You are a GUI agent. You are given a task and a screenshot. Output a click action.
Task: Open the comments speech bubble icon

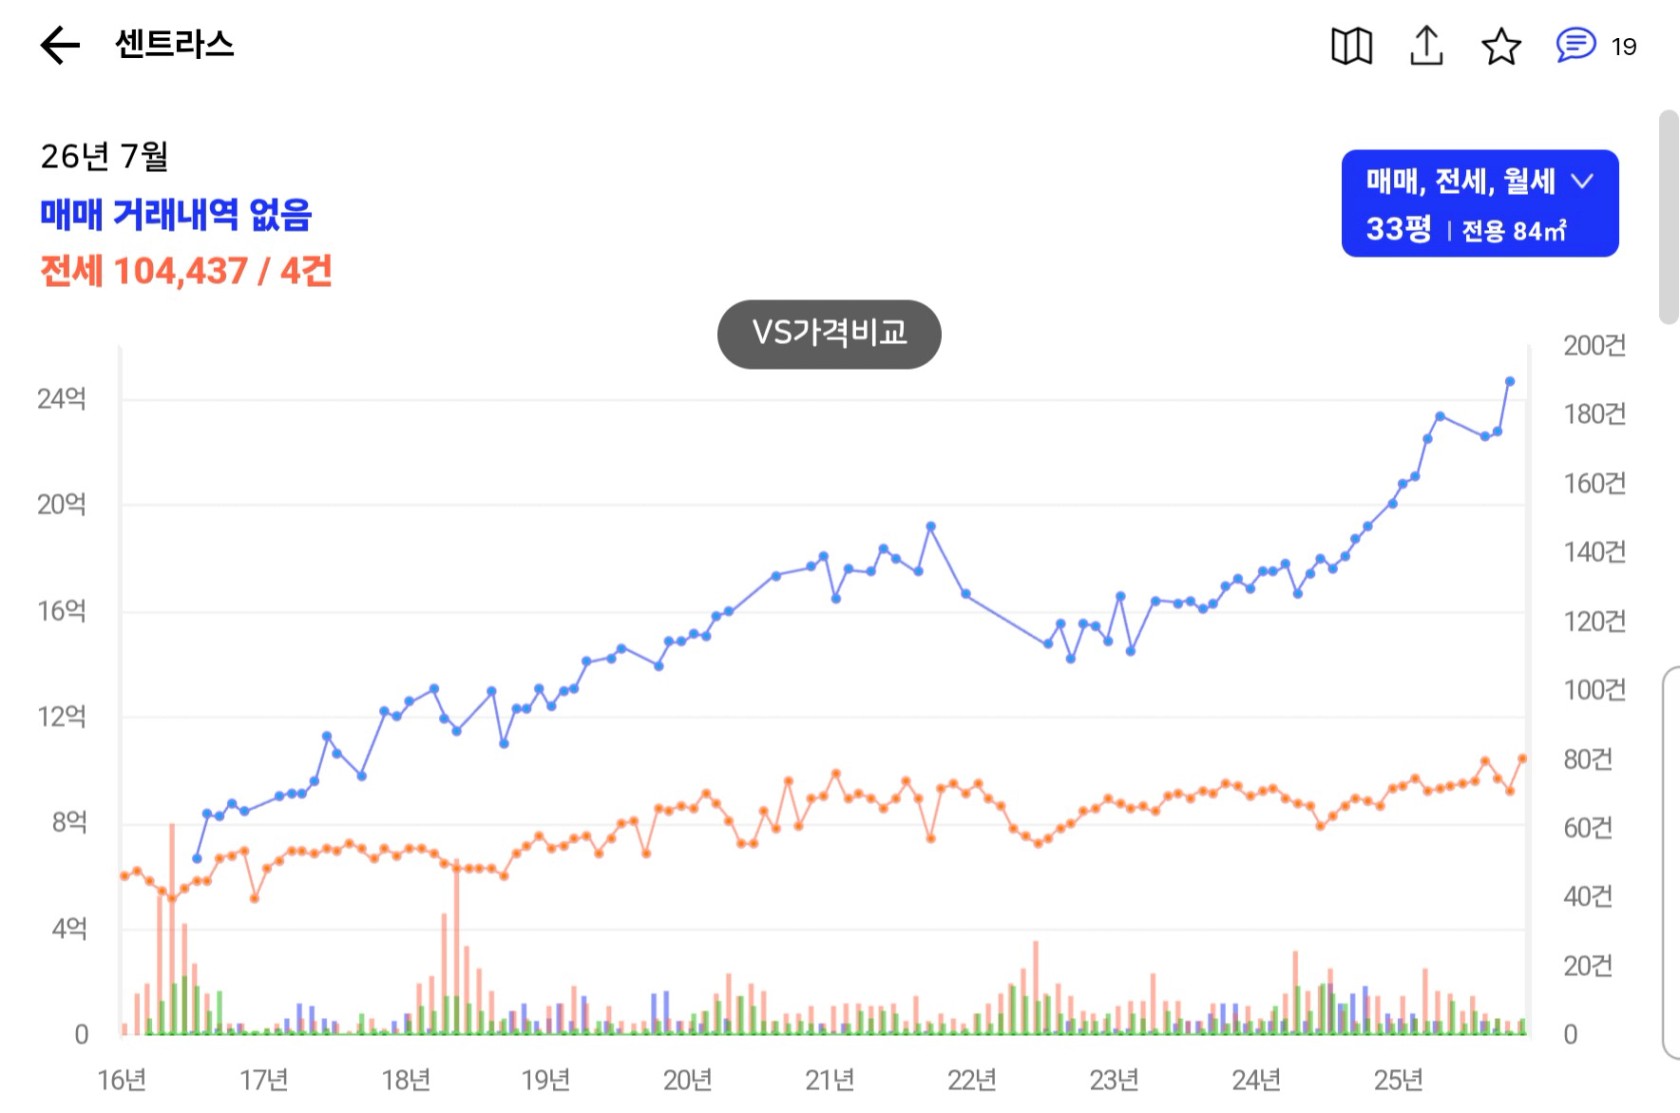[x=1575, y=45]
